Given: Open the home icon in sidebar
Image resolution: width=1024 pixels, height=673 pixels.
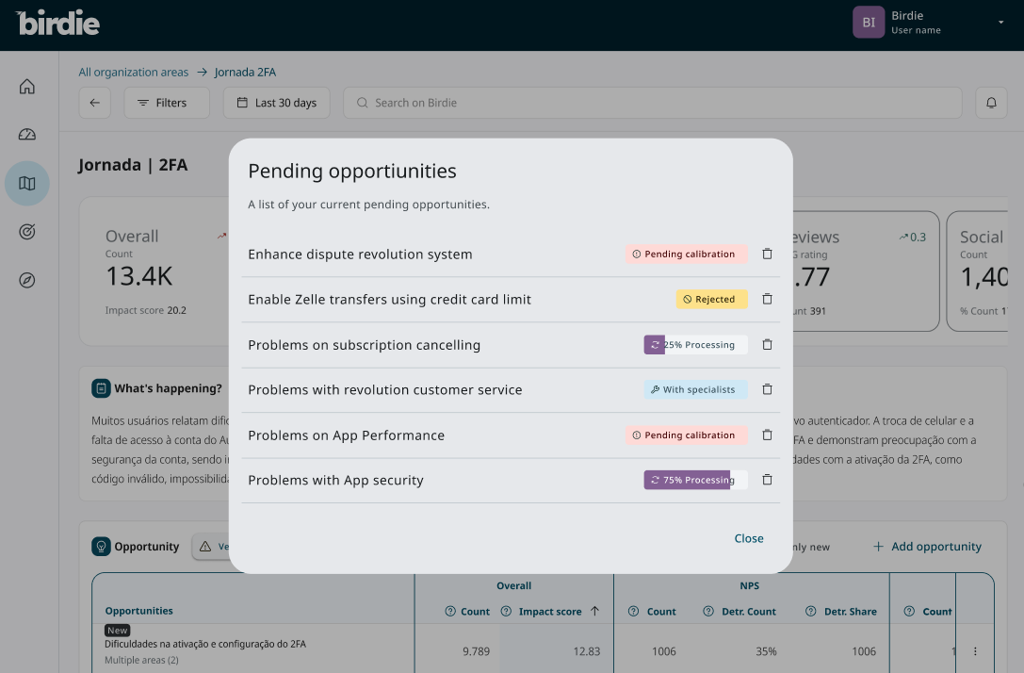Looking at the screenshot, I should [x=27, y=87].
